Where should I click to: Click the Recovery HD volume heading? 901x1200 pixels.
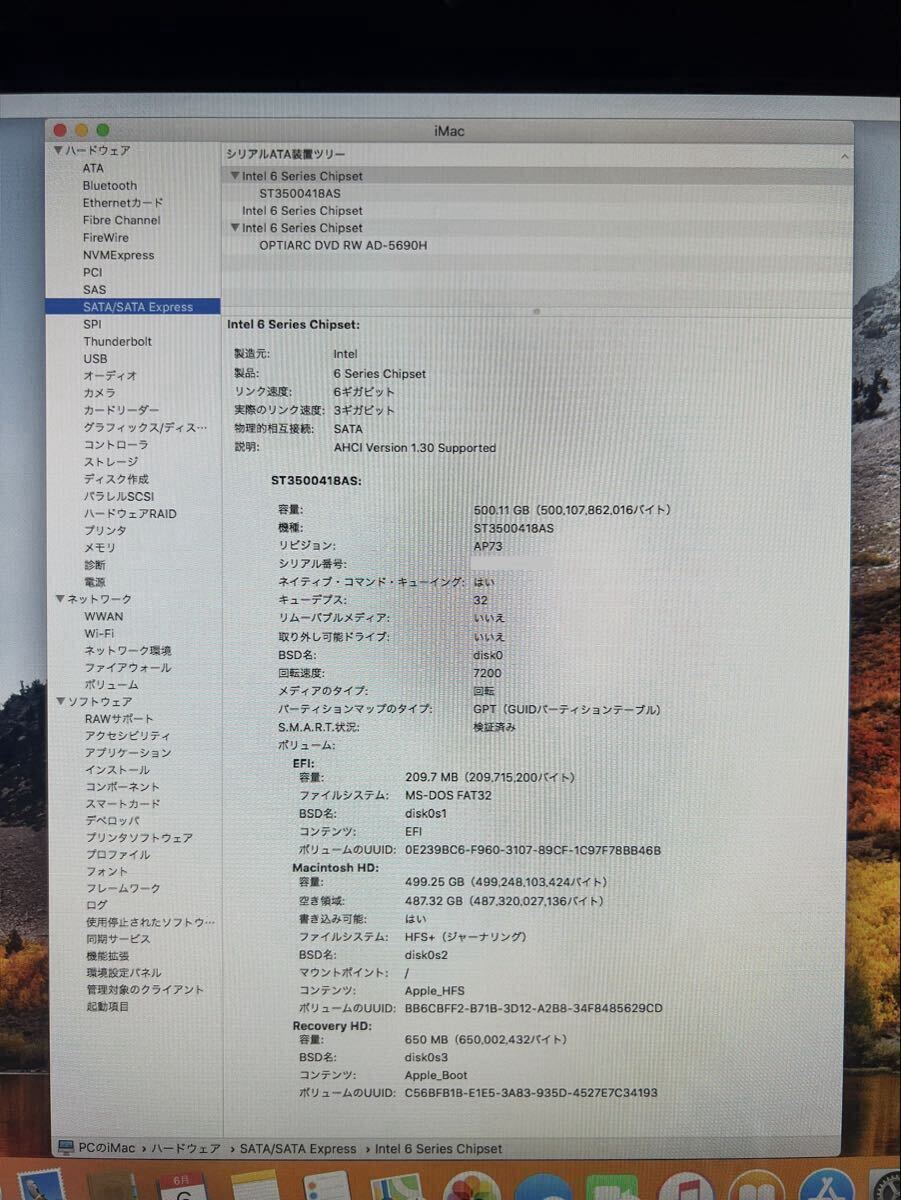tap(332, 1026)
